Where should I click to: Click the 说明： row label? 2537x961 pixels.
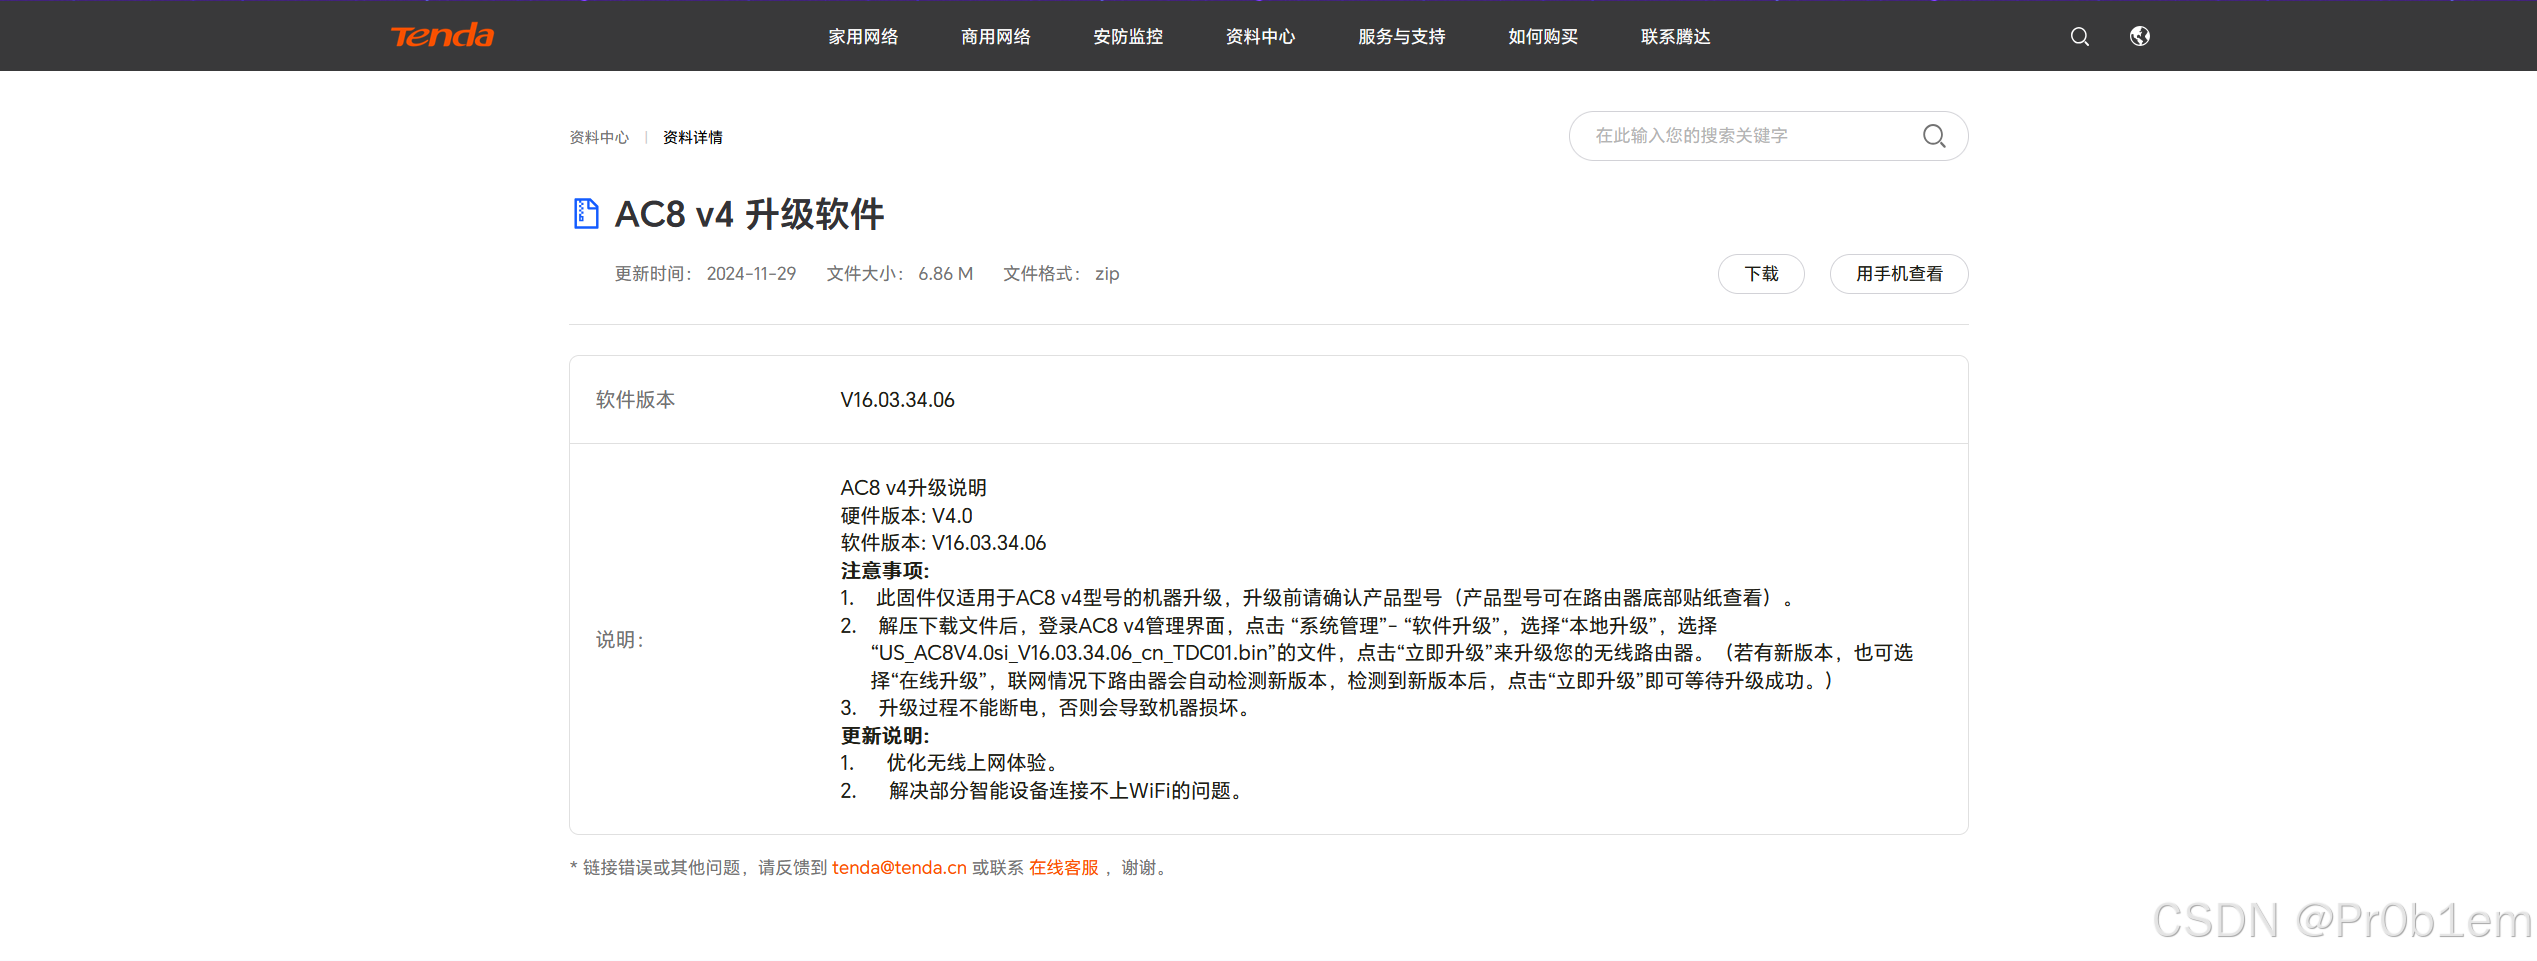621,640
